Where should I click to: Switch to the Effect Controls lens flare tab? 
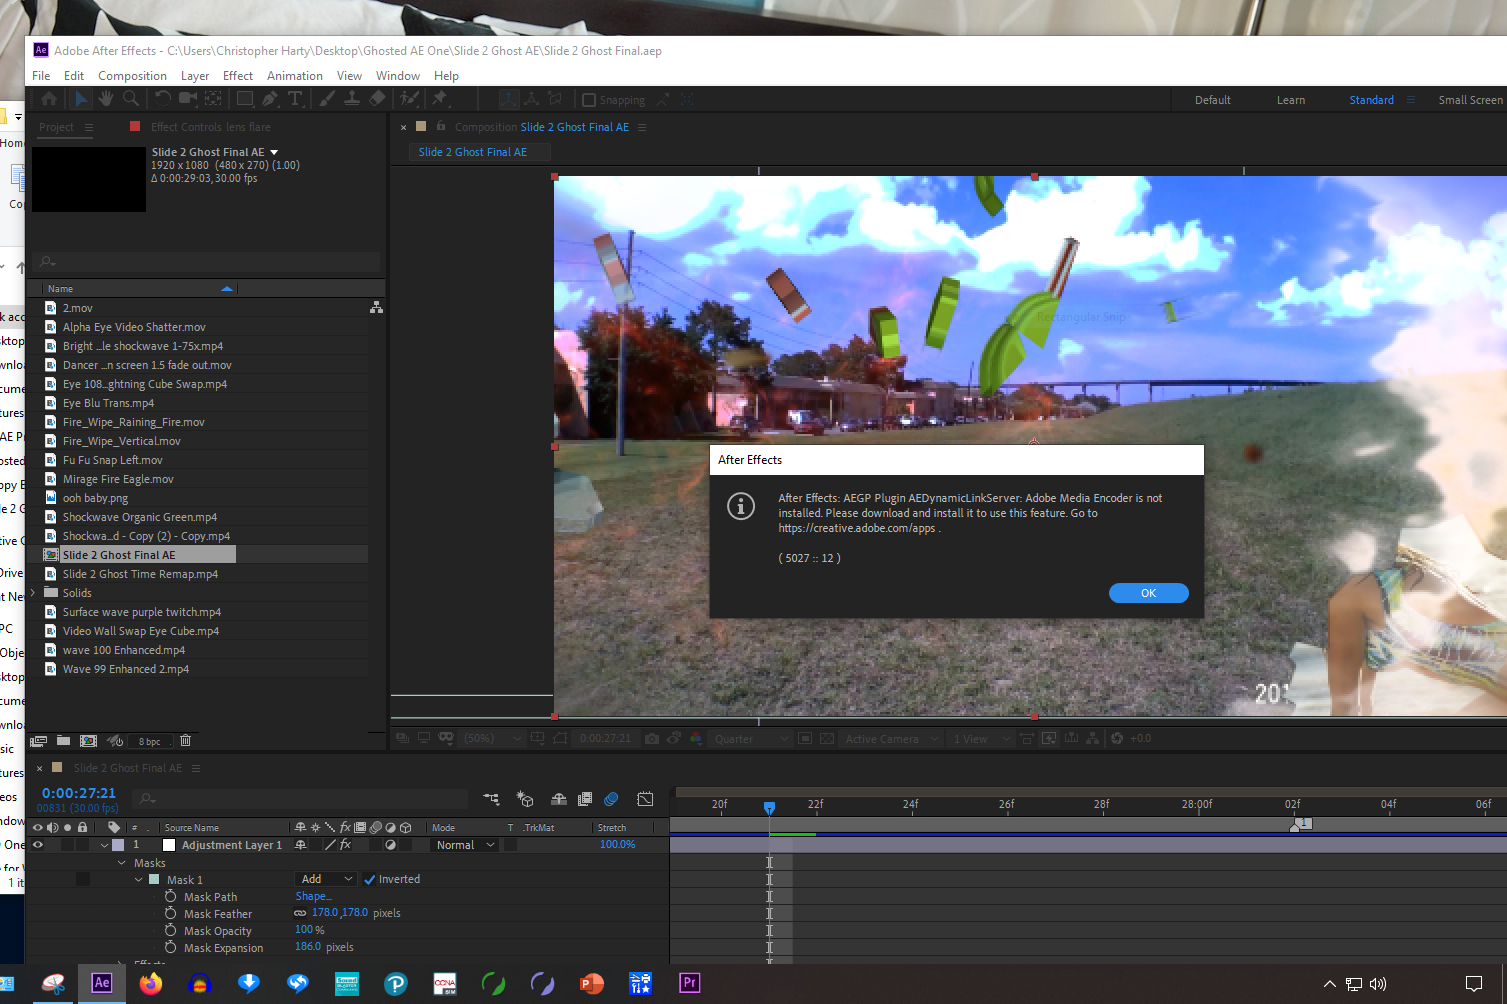(210, 127)
